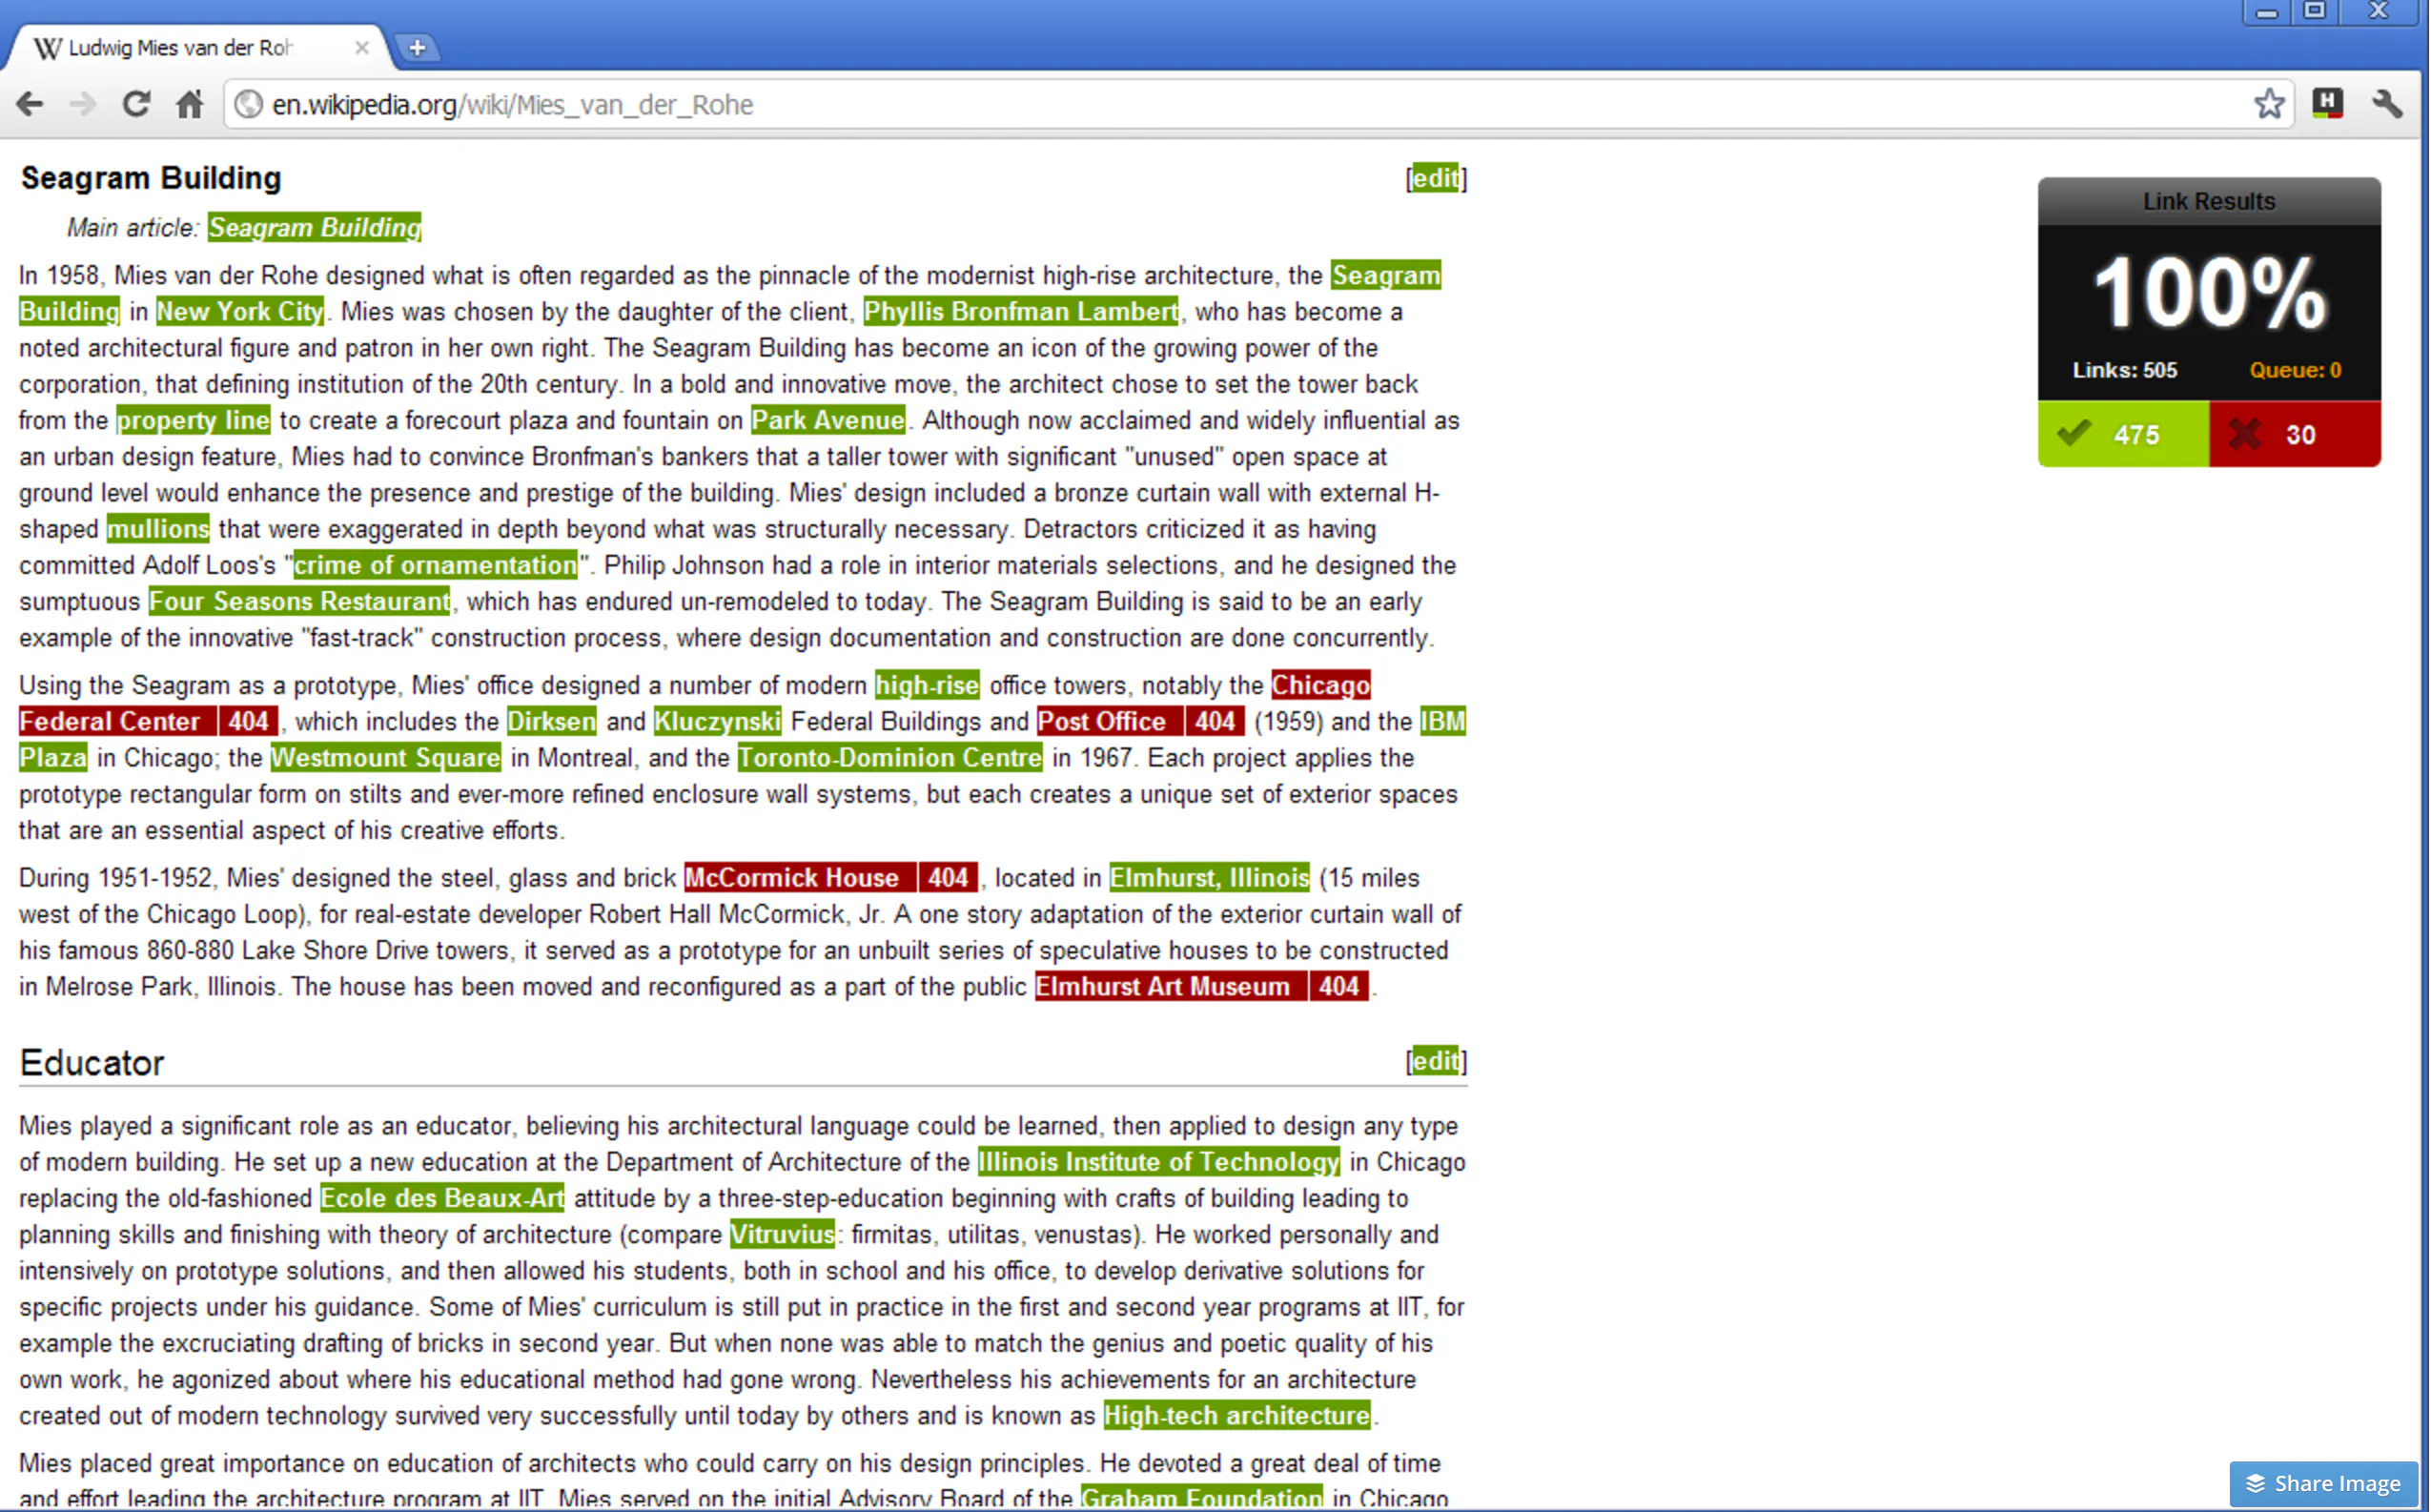Open the wrench settings menu
The height and width of the screenshot is (1512, 2431).
[2388, 104]
